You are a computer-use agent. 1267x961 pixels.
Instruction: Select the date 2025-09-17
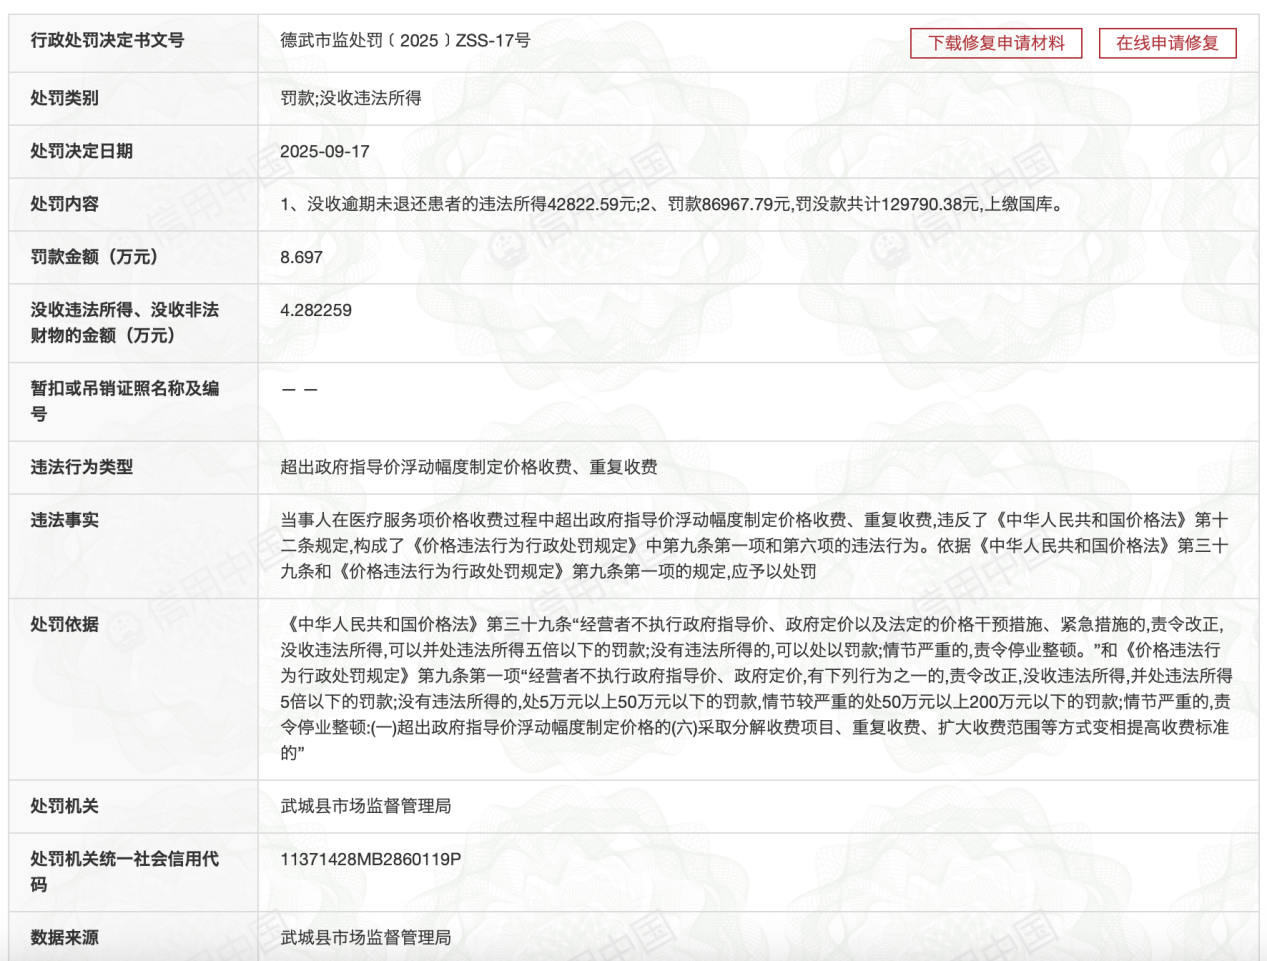(325, 151)
